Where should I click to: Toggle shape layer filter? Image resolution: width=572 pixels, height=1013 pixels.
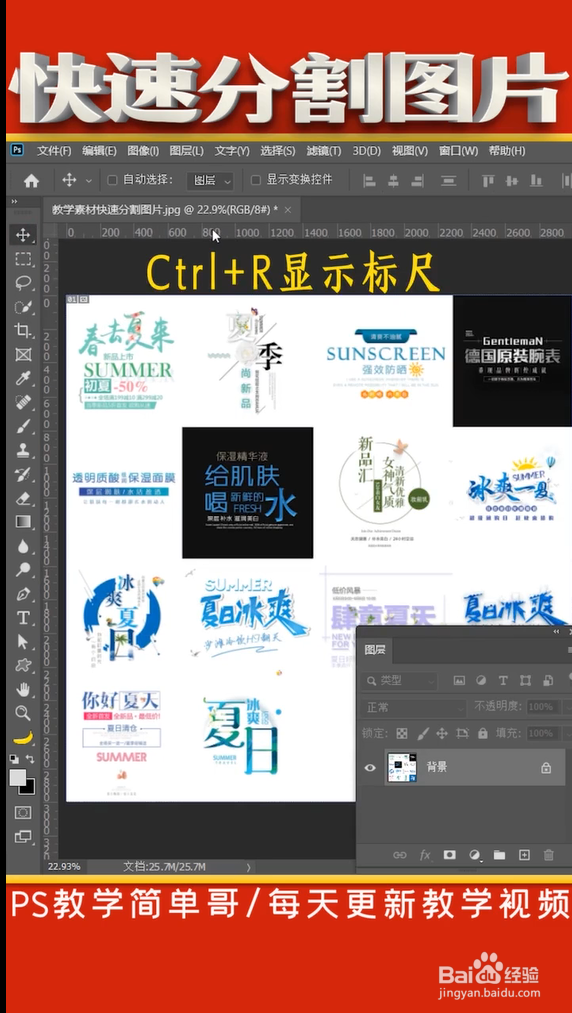click(525, 680)
